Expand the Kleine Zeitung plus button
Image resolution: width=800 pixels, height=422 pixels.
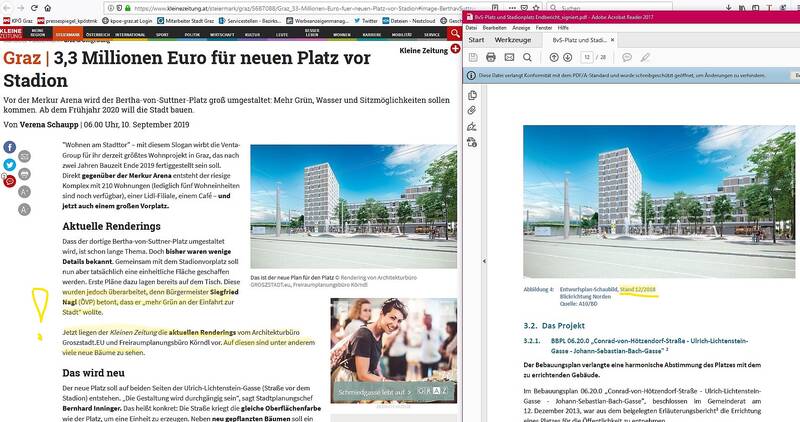pyautogui.click(x=455, y=48)
